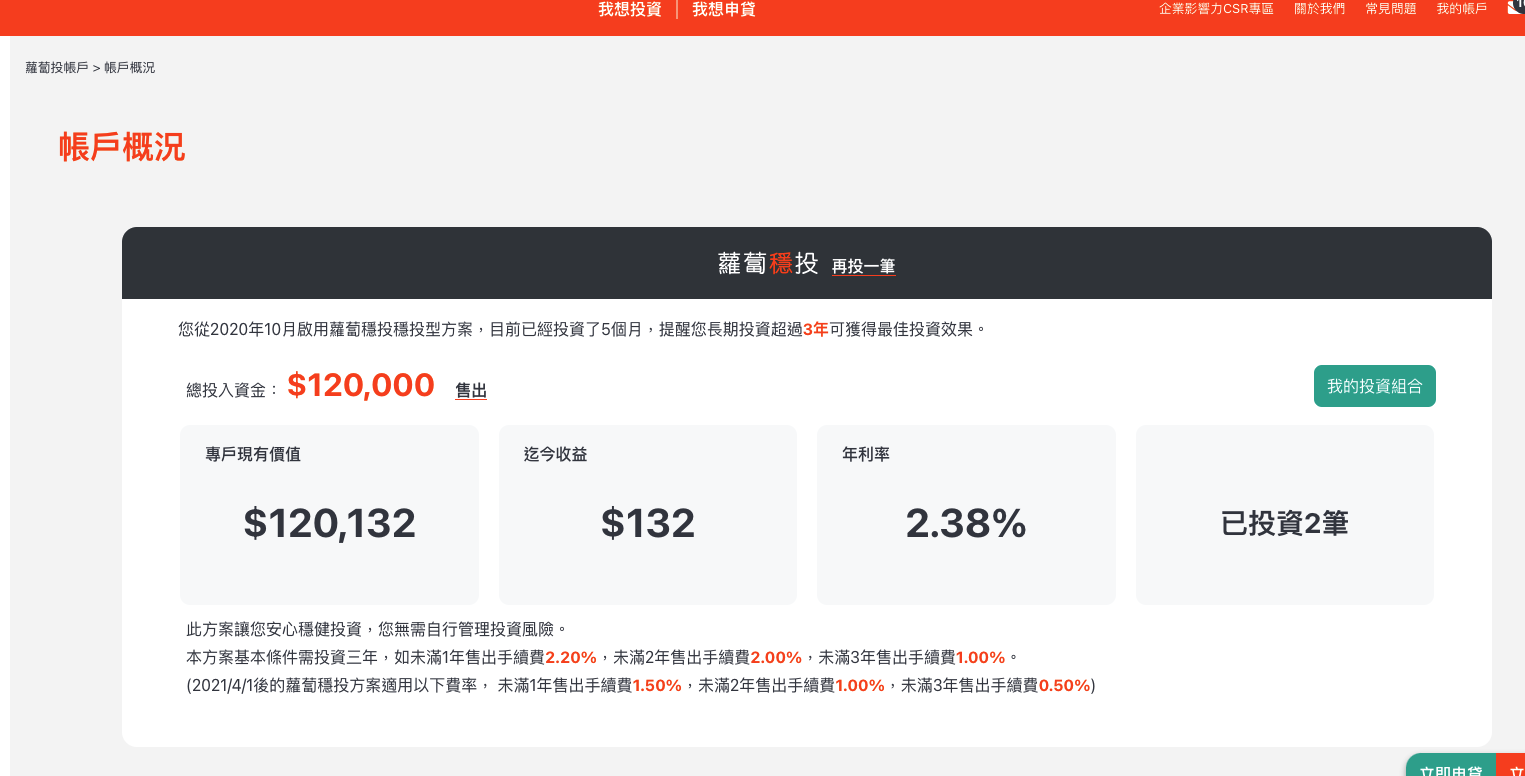Viewport: 1525px width, 776px height.
Task: Go to 企業影響力CSR專區
Action: click(x=1216, y=8)
